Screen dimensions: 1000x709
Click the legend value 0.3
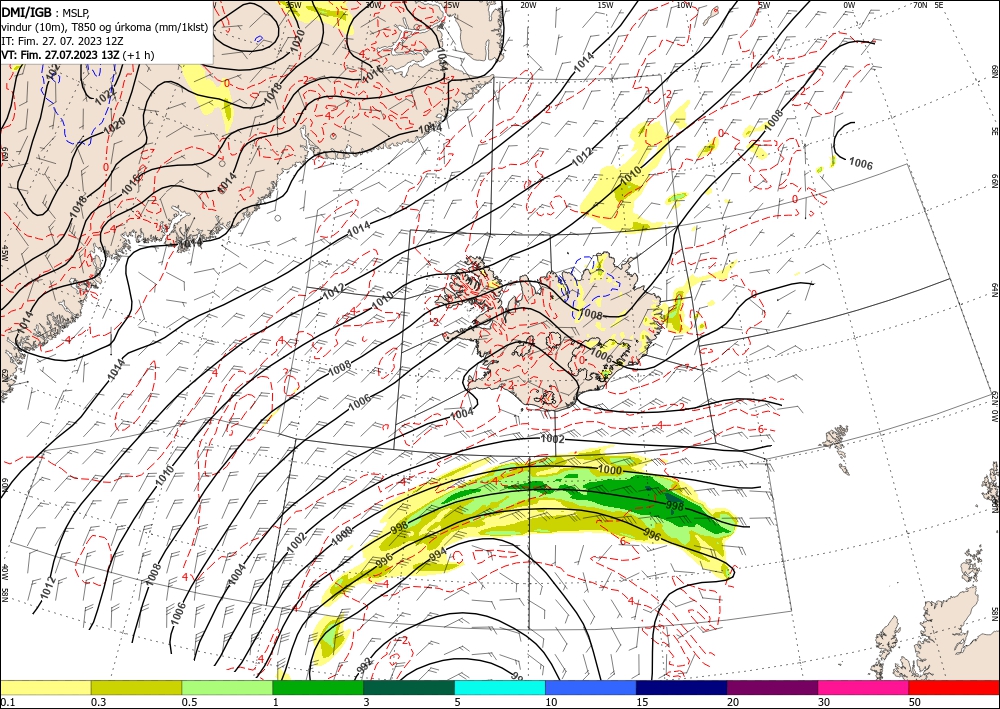click(98, 702)
